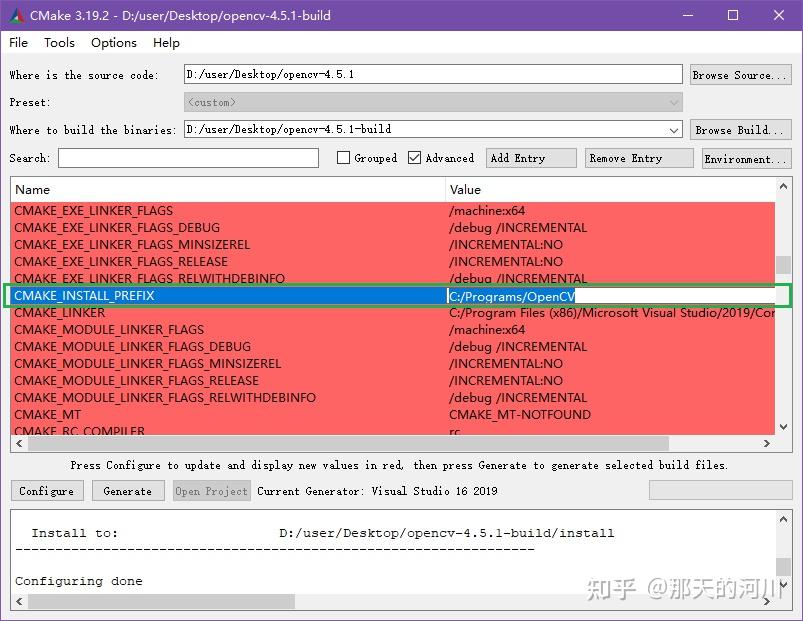Edit the CMAKE_INSTALL_PREFIX value field
This screenshot has height=621, width=803.
[x=600, y=295]
